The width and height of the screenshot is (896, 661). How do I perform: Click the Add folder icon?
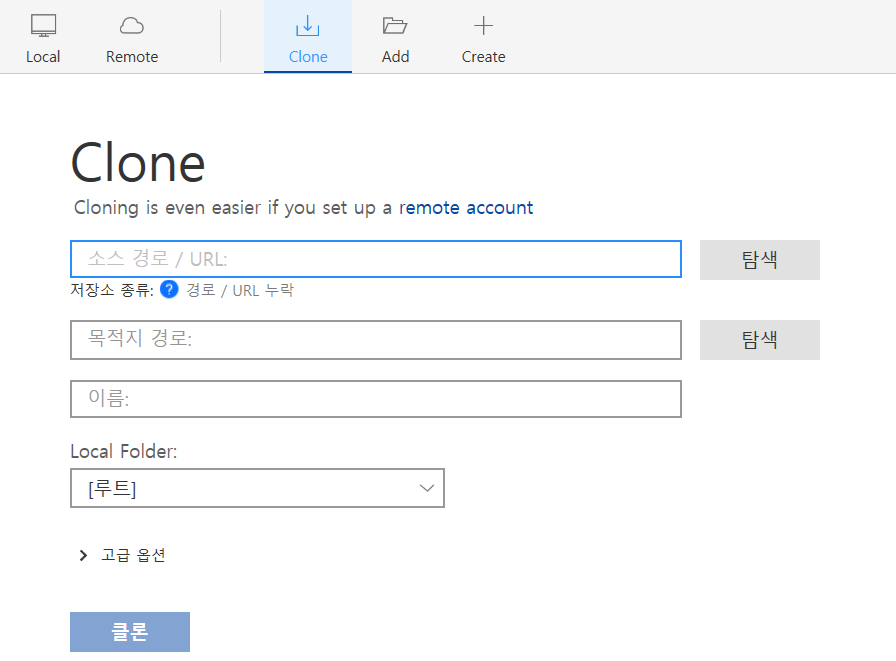coord(395,26)
